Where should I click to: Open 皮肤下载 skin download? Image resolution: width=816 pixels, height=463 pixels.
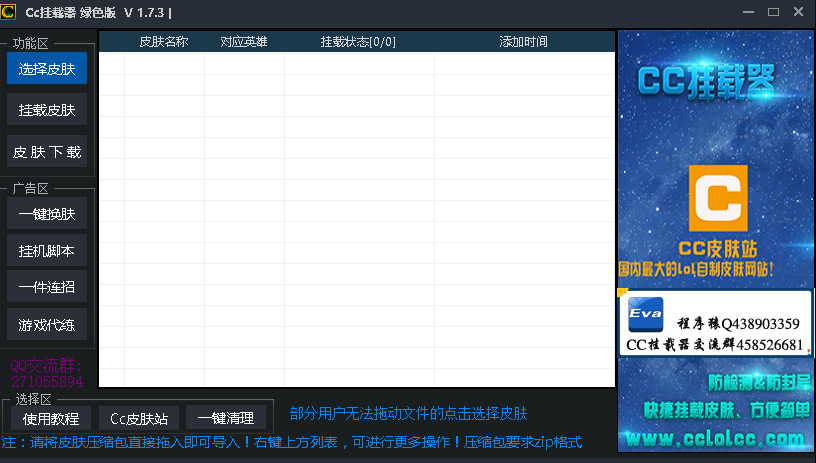click(x=47, y=152)
